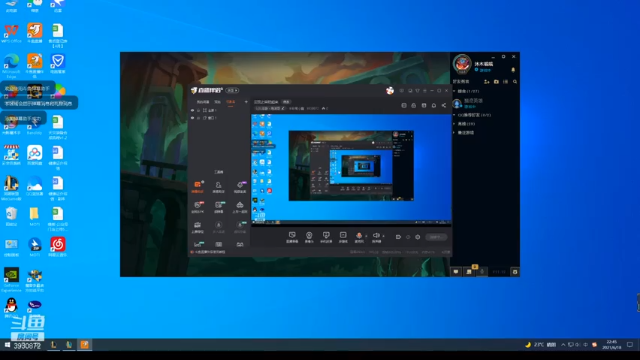
Task: Open the first orange toolbox tool
Action: (198, 186)
